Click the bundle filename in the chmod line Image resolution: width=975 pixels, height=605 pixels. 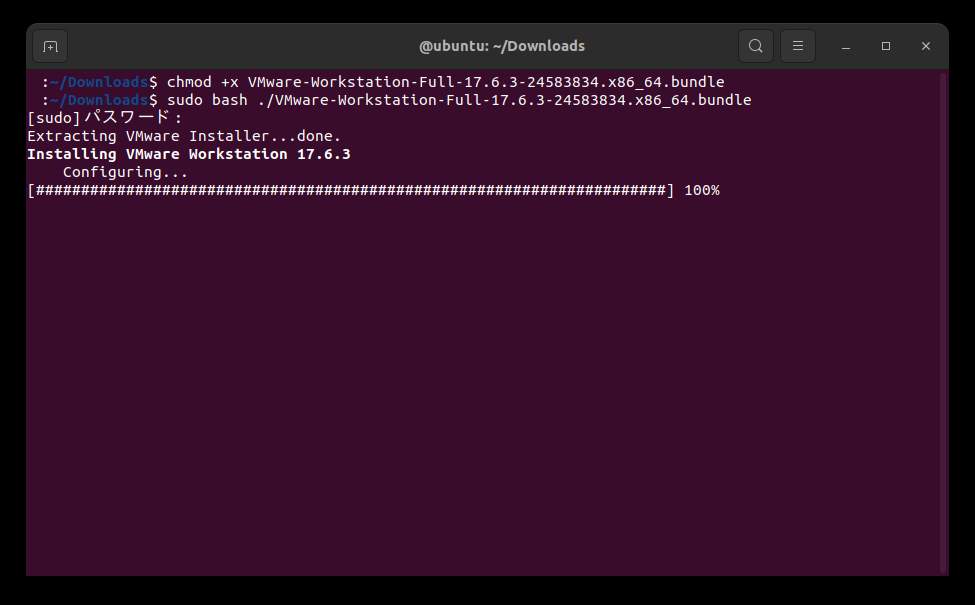486,82
